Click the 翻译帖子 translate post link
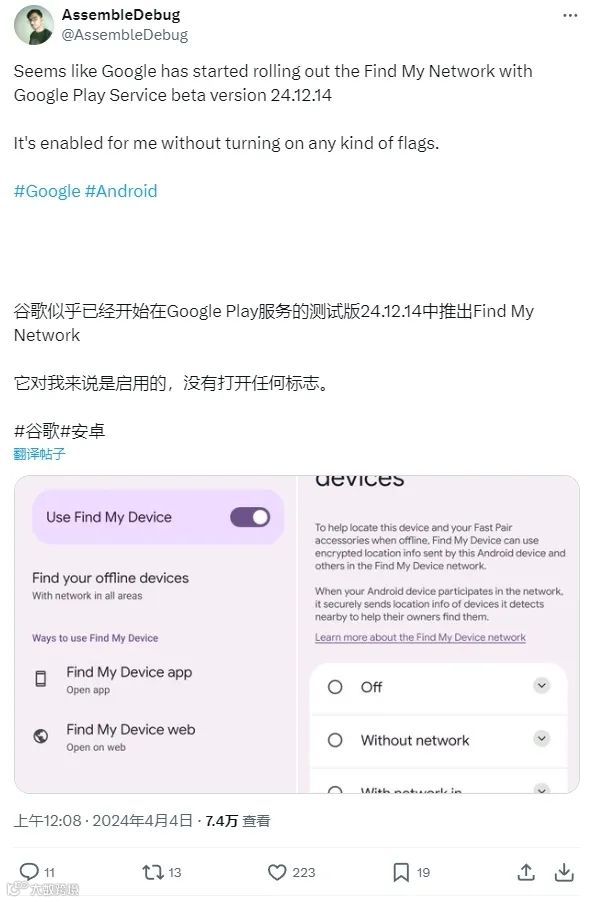The image size is (594, 902). click(39, 454)
